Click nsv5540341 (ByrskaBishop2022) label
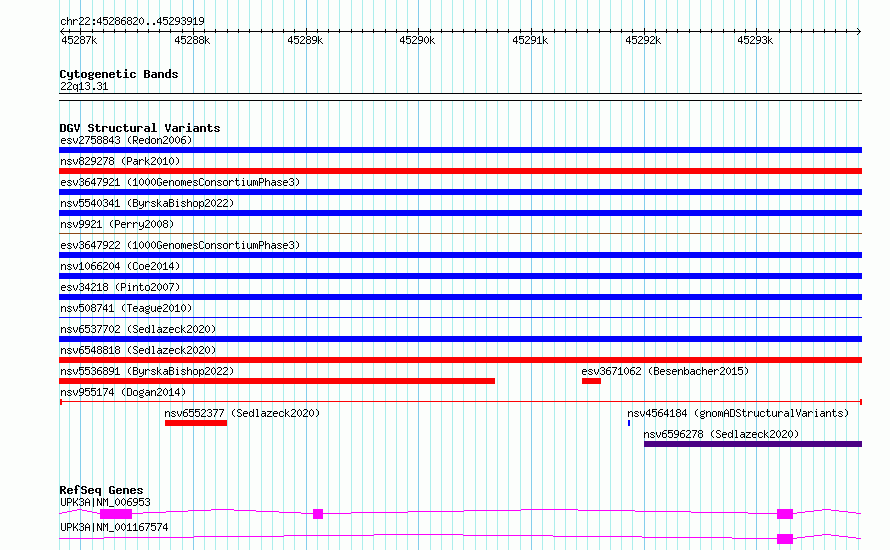This screenshot has height=550, width=890. pyautogui.click(x=147, y=203)
